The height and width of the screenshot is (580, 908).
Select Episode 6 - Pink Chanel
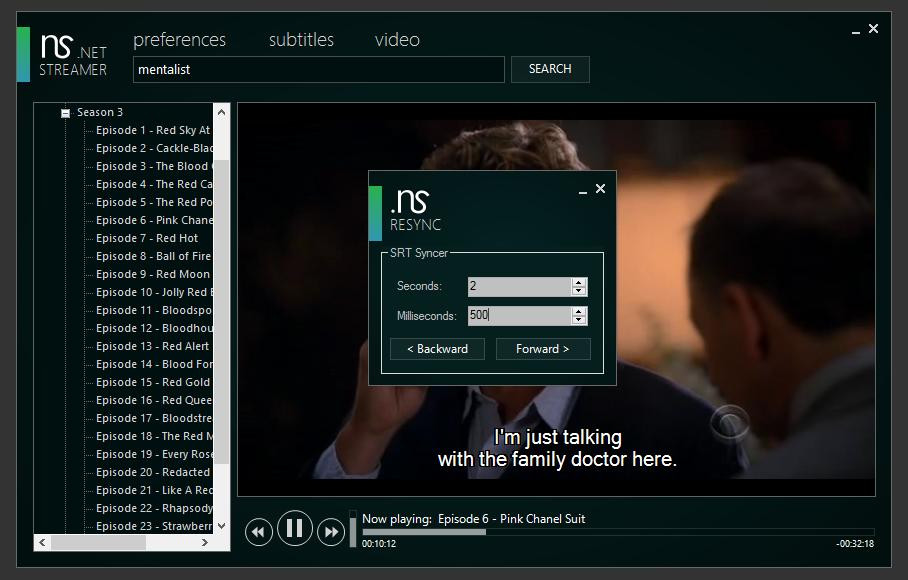[x=154, y=220]
